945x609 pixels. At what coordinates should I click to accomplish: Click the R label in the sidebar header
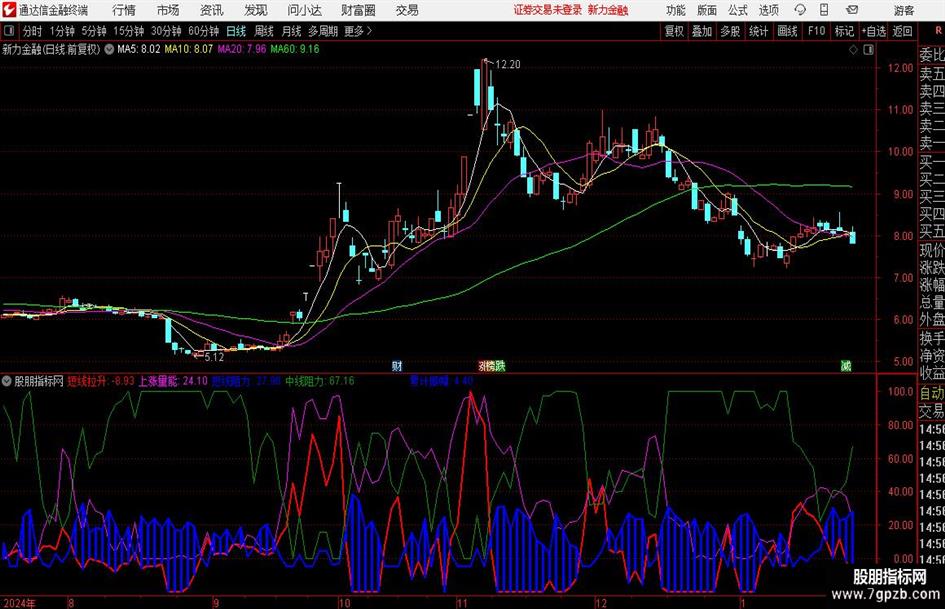pyautogui.click(x=938, y=30)
